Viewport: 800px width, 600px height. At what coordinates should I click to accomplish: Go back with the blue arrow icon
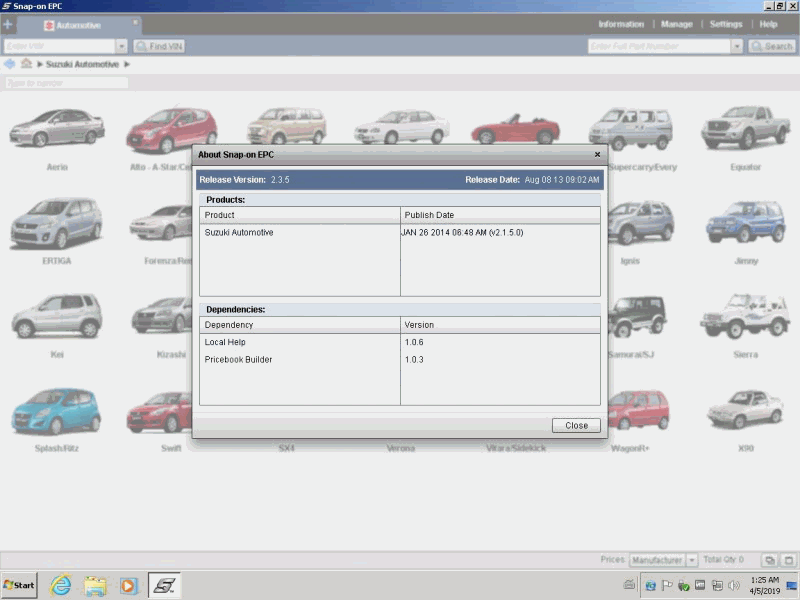pyautogui.click(x=9, y=64)
